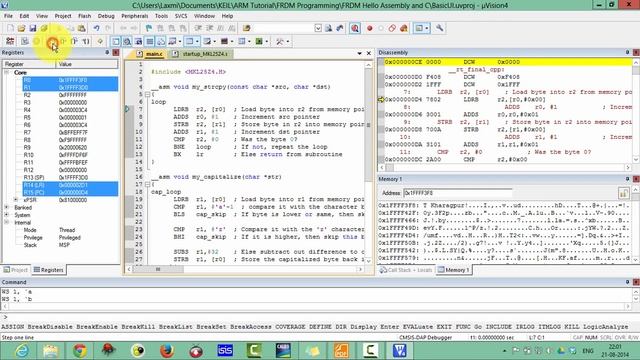This screenshot has width=640, height=360.
Task: Click the Save All icon
Action: coord(44,28)
